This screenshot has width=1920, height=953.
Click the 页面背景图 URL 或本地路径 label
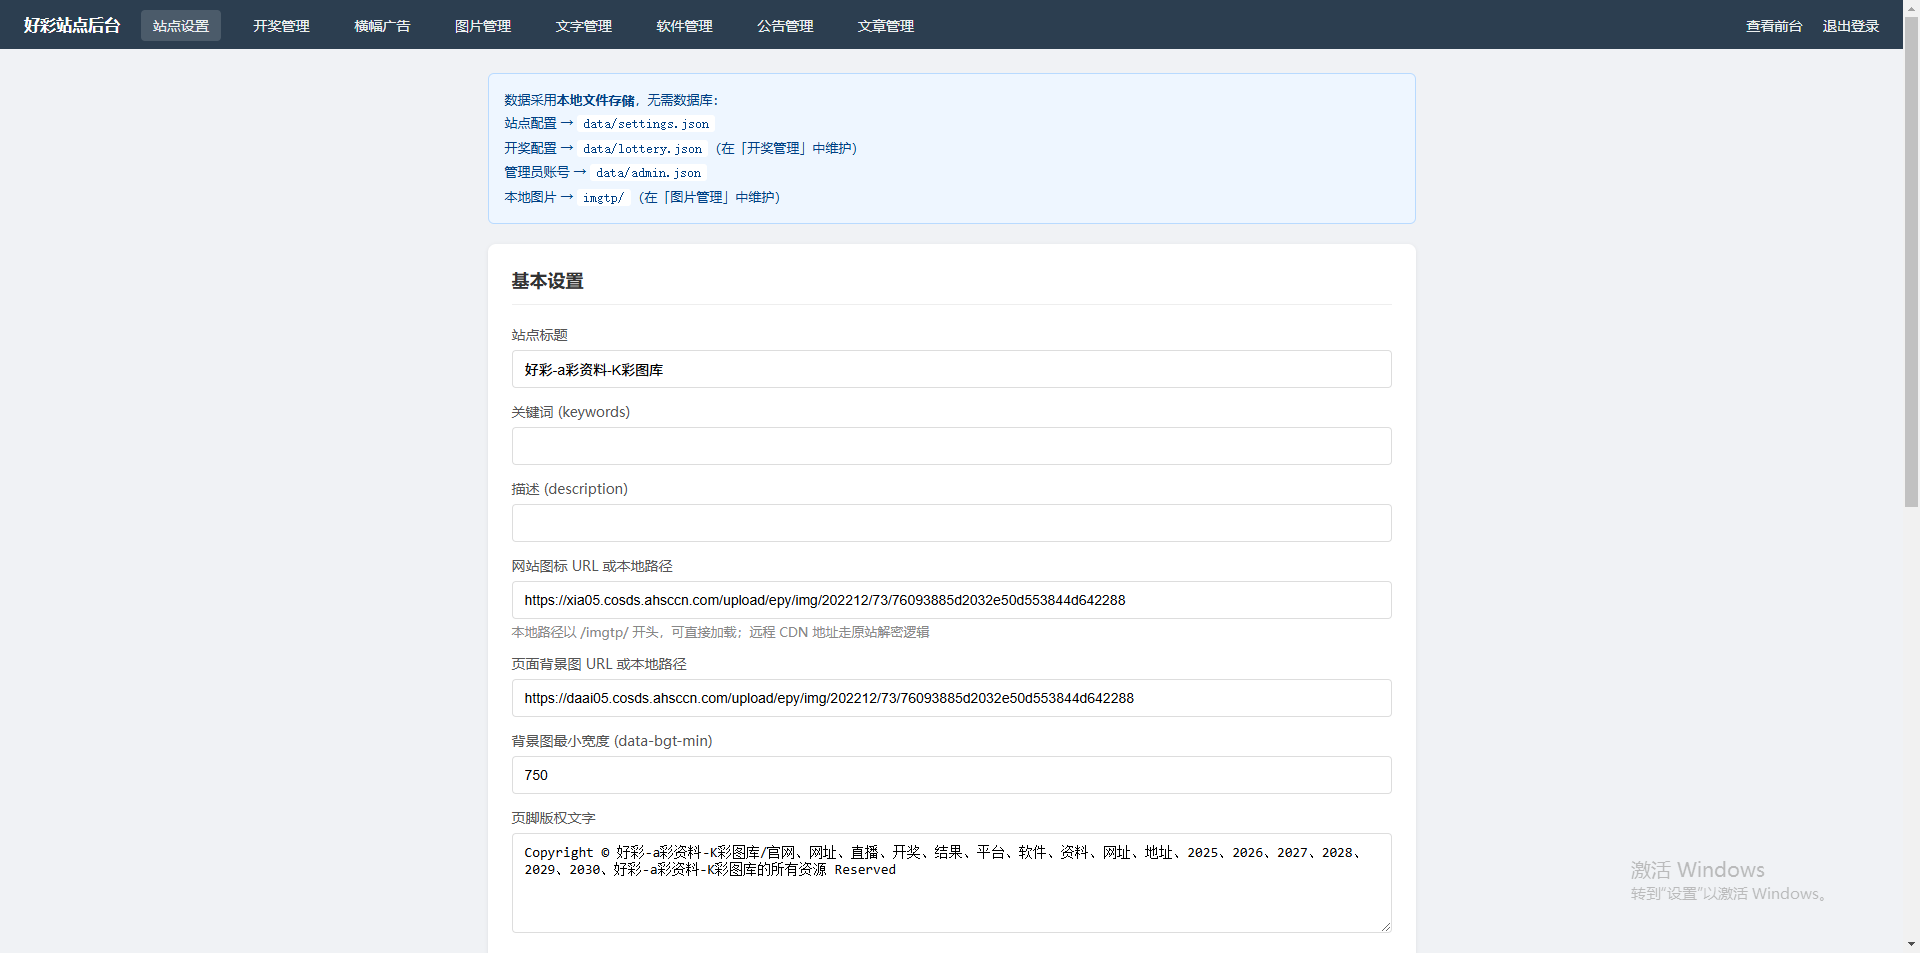(599, 664)
